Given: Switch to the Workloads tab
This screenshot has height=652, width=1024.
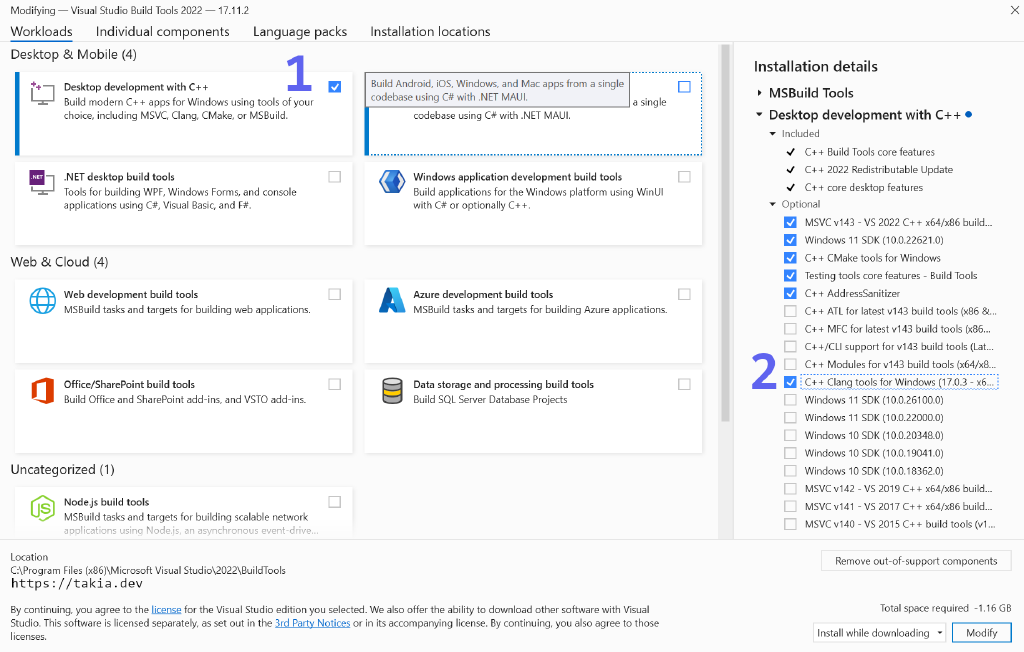Looking at the screenshot, I should (x=41, y=31).
